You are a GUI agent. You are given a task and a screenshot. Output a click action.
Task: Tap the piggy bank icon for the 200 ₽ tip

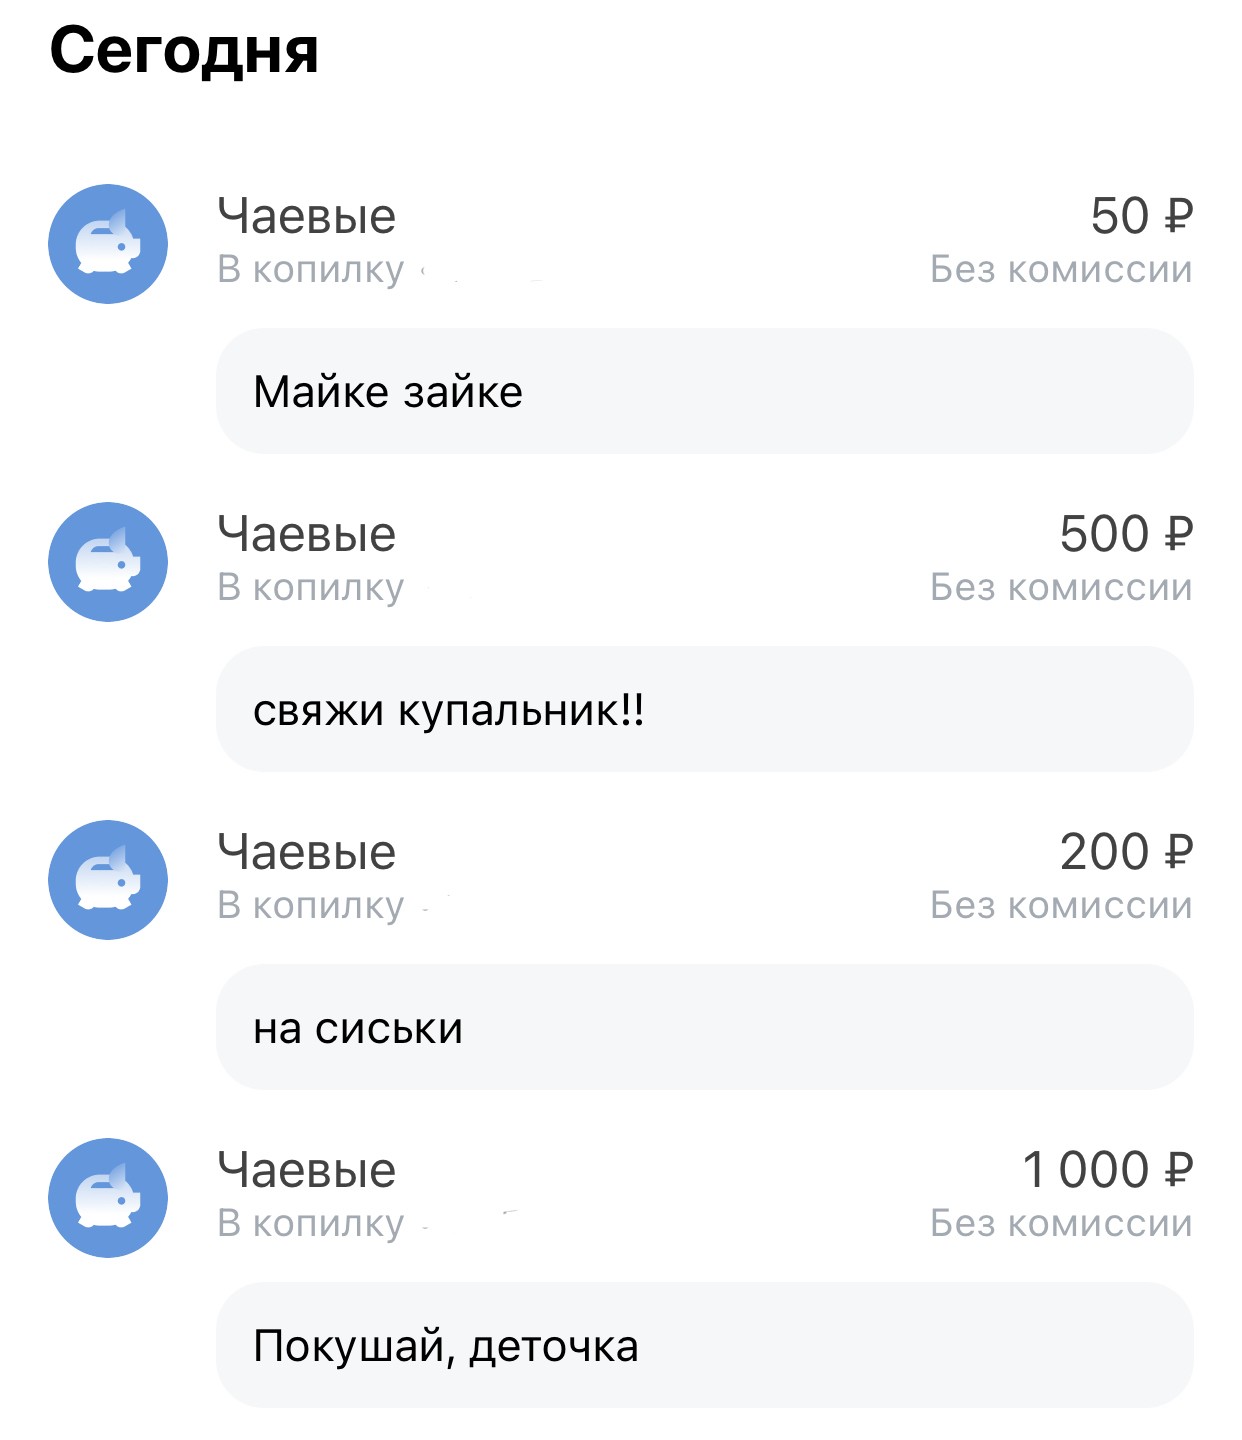108,880
